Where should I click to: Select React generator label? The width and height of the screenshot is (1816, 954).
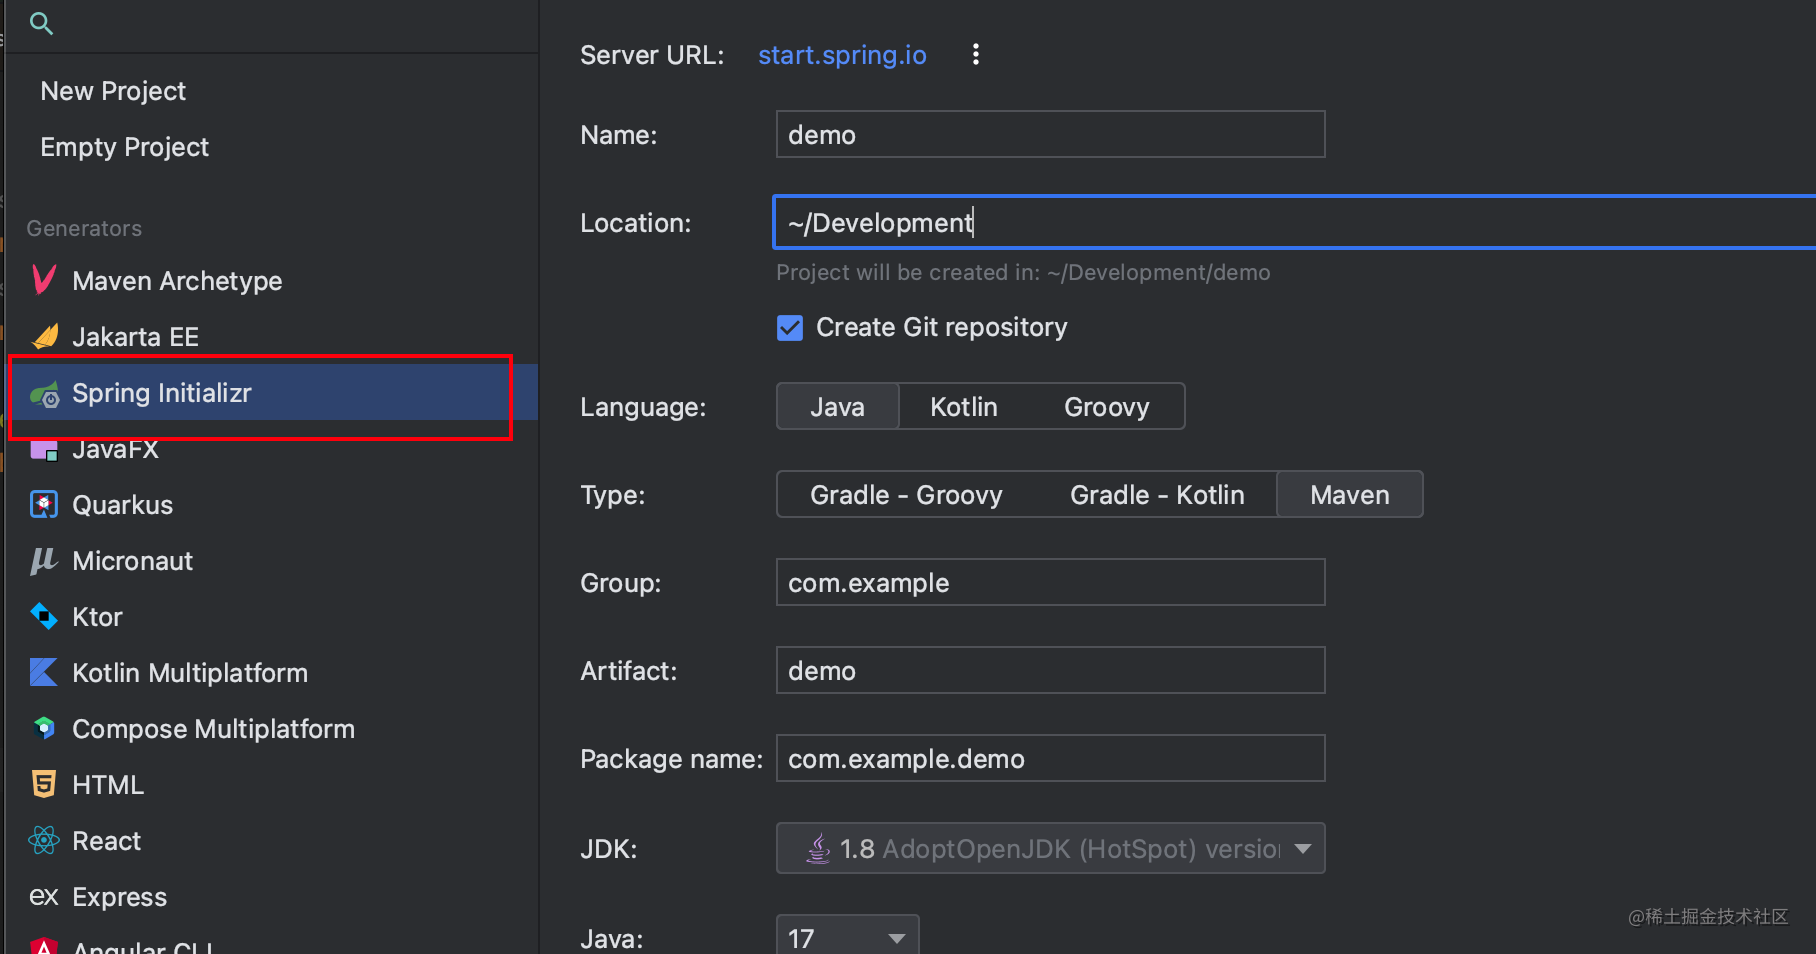(x=107, y=841)
